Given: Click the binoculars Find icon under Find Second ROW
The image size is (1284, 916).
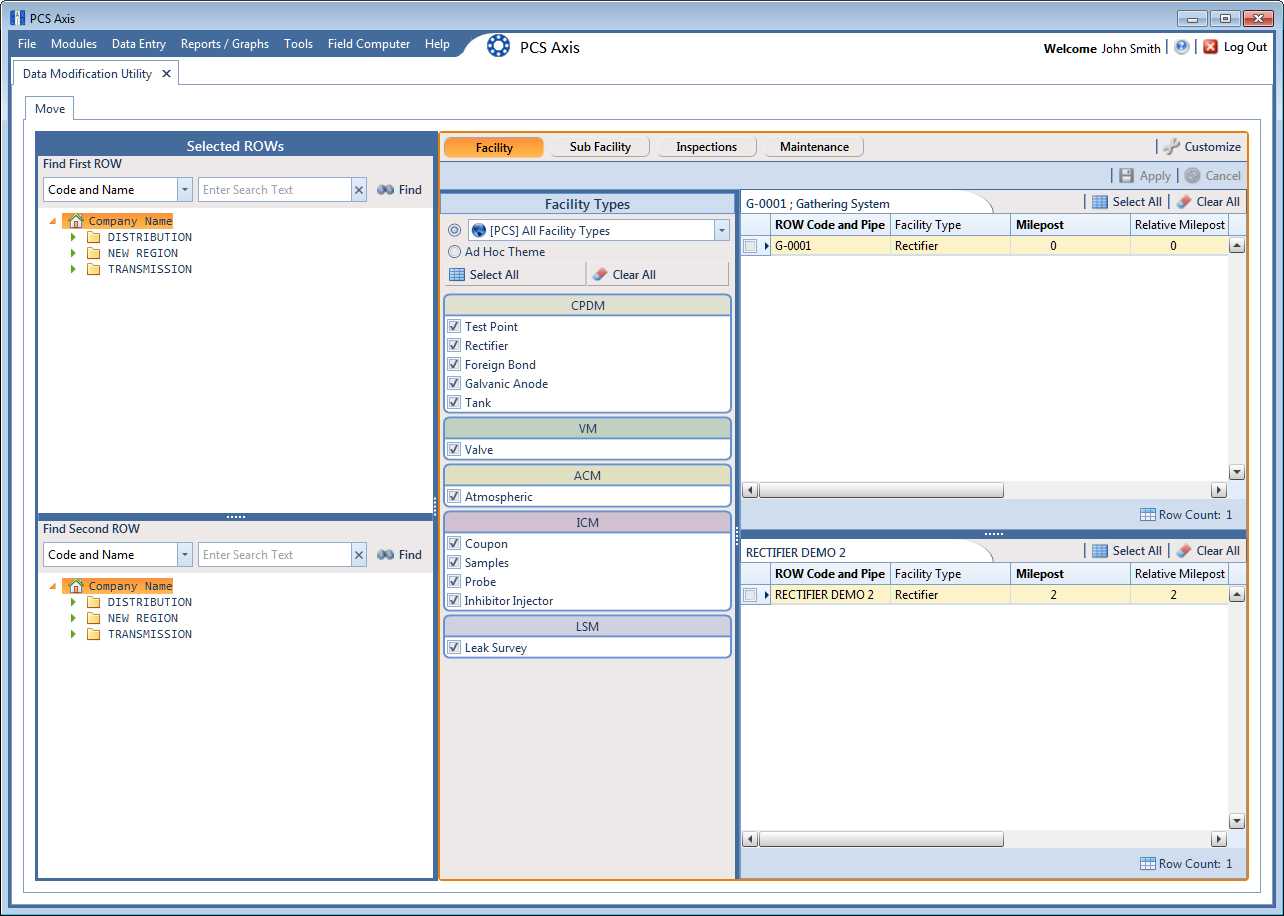Looking at the screenshot, I should pos(385,555).
